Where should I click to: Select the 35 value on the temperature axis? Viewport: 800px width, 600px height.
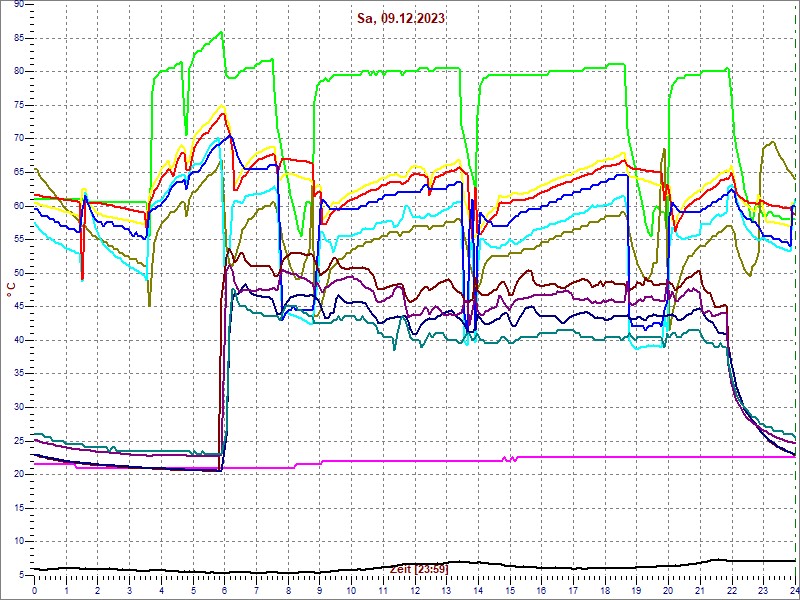(20, 374)
